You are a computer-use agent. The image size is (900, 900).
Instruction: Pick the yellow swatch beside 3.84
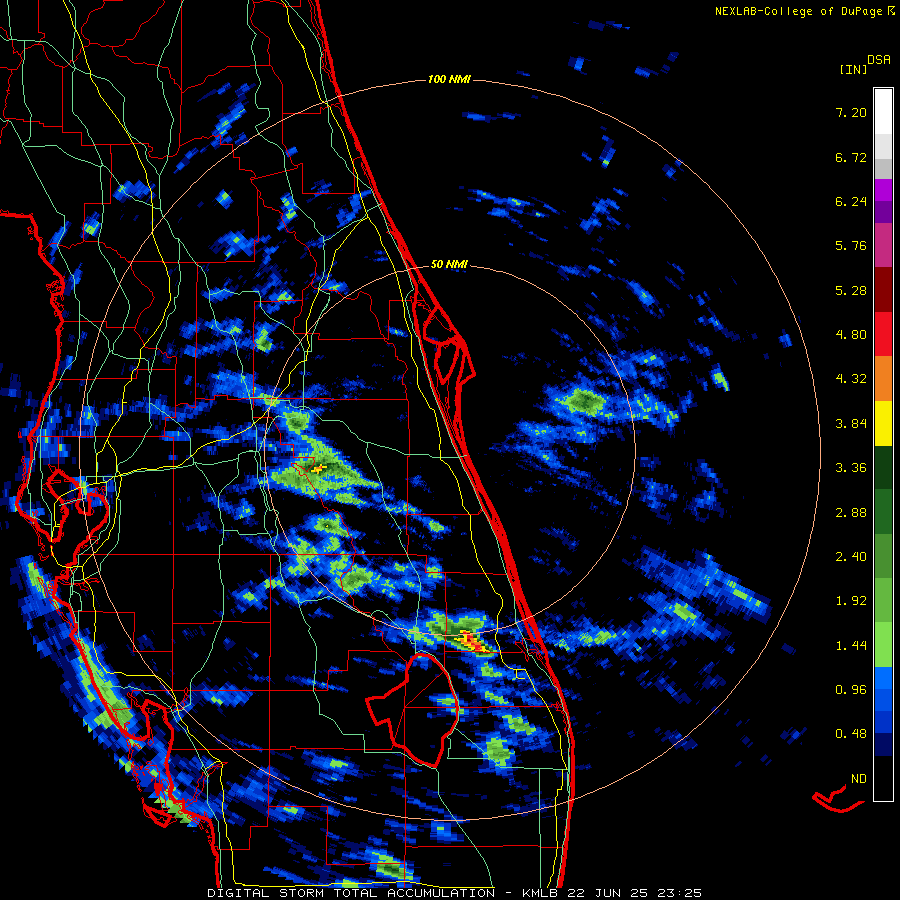coord(883,424)
